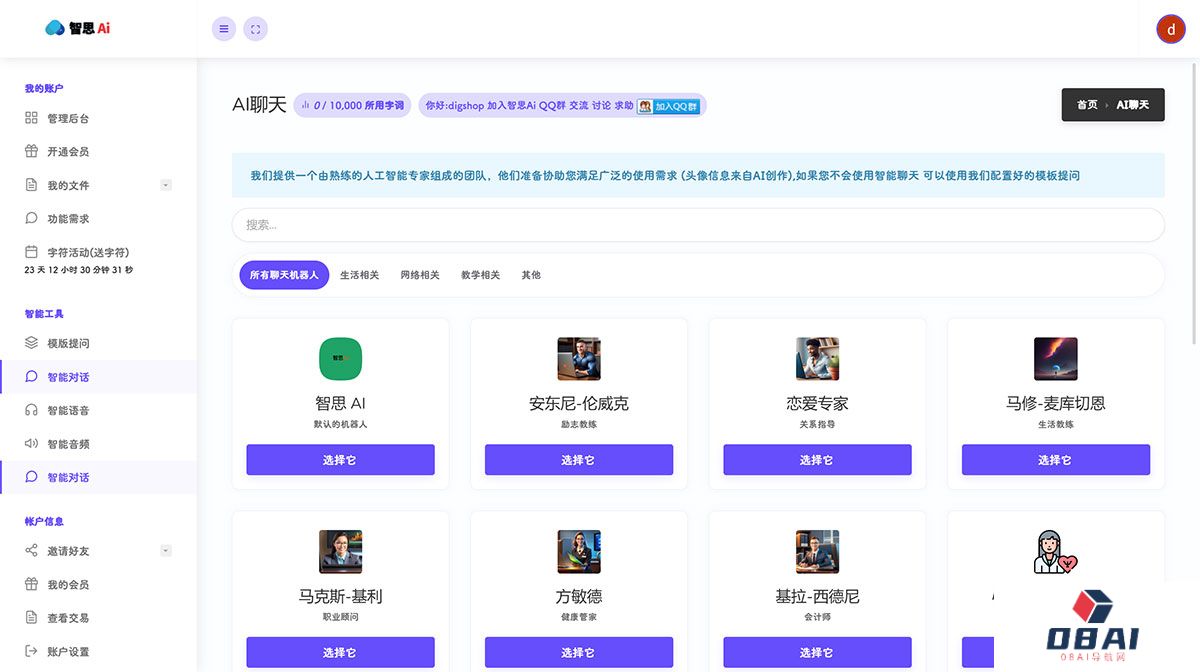
Task: Click the 基拉-西德尼 avatar image
Action: (x=817, y=552)
